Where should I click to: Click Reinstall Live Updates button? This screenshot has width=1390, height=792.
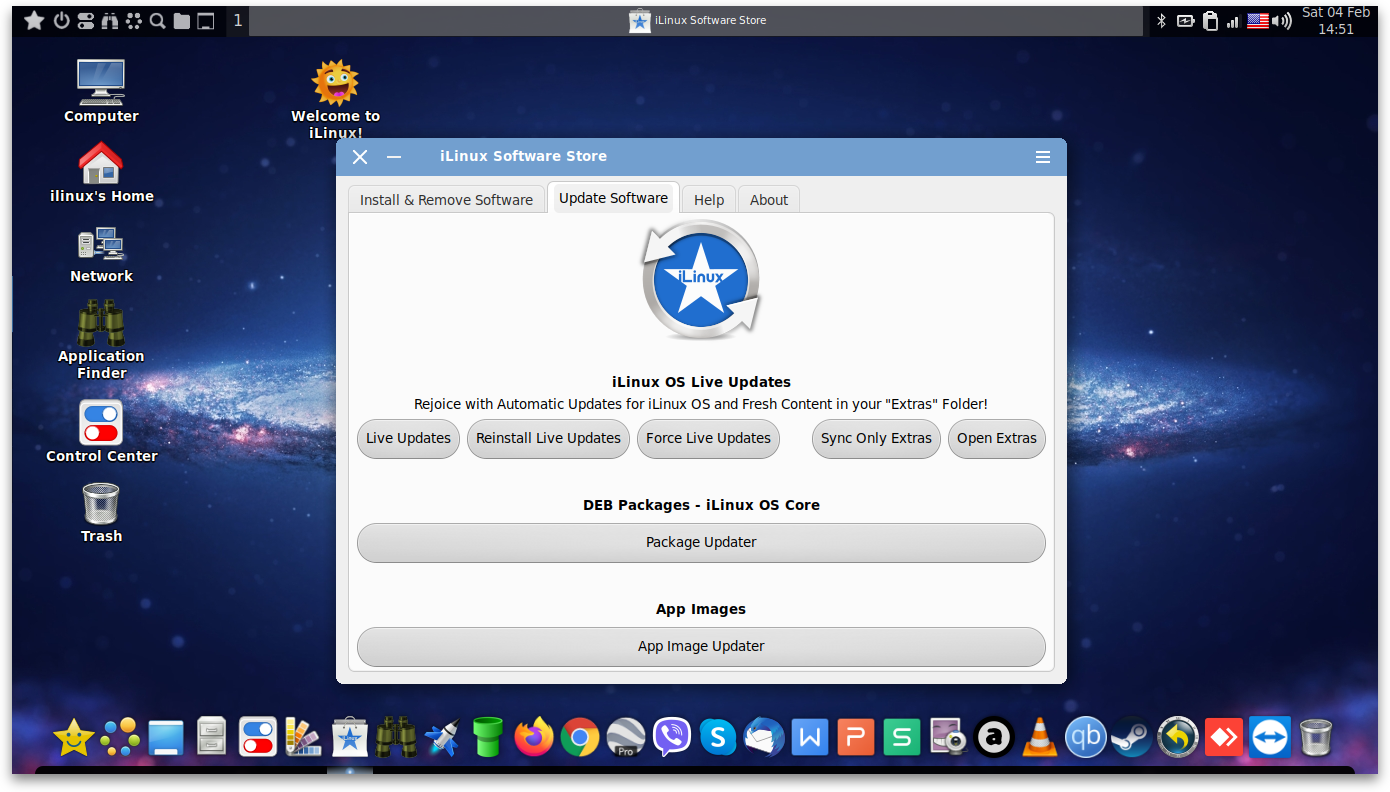point(548,438)
